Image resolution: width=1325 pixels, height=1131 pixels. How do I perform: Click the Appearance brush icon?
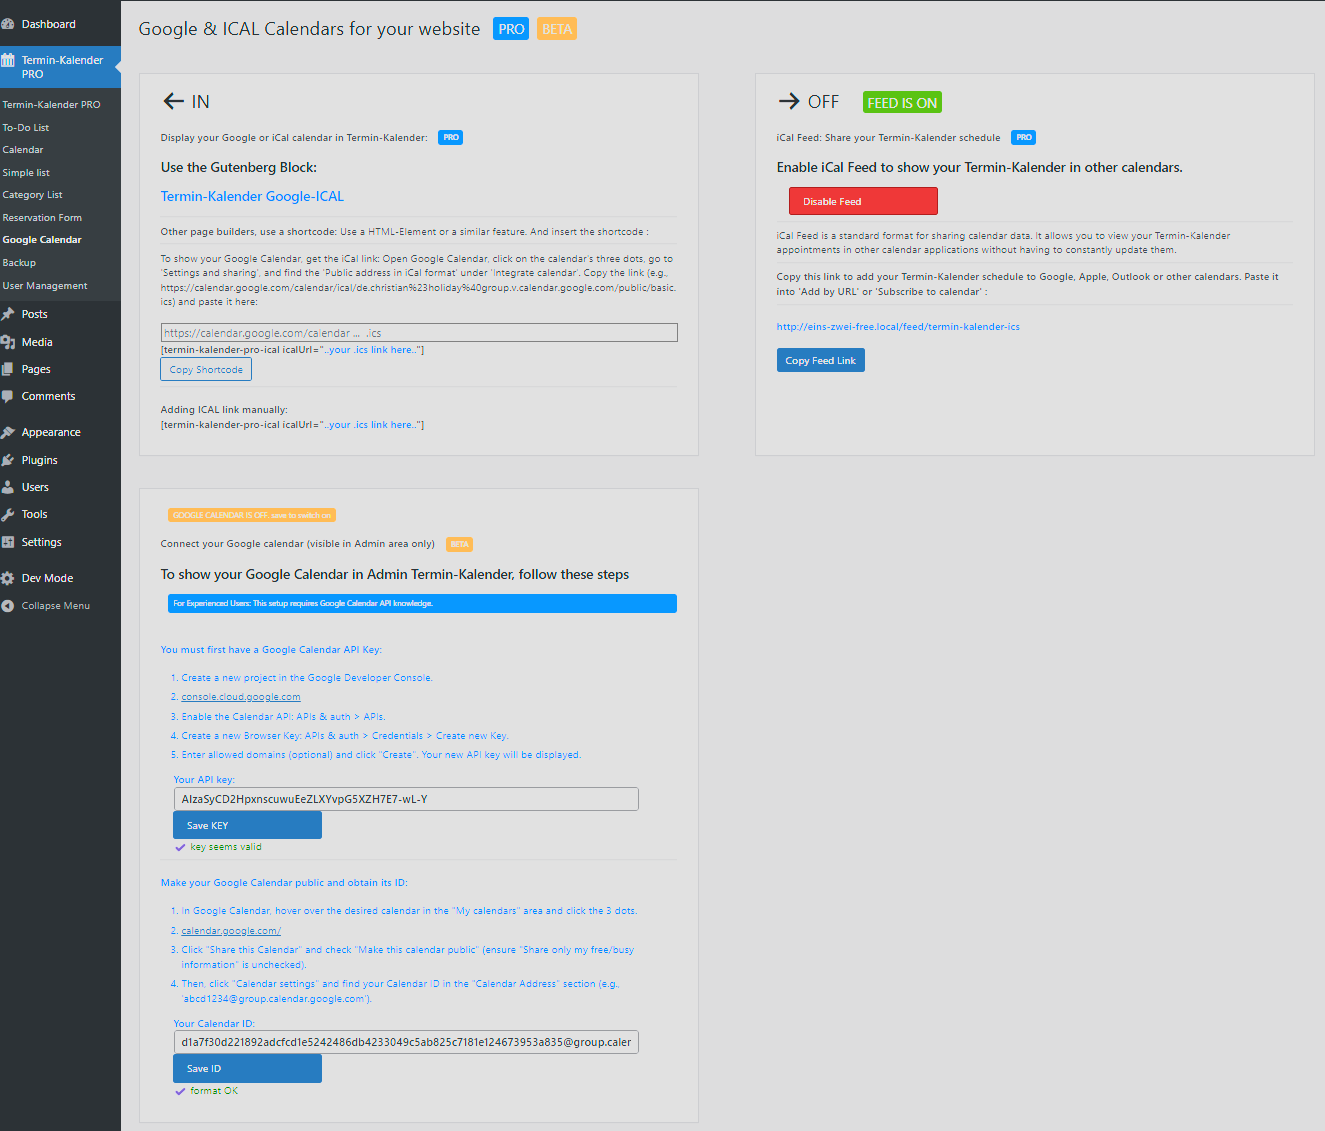(x=8, y=432)
